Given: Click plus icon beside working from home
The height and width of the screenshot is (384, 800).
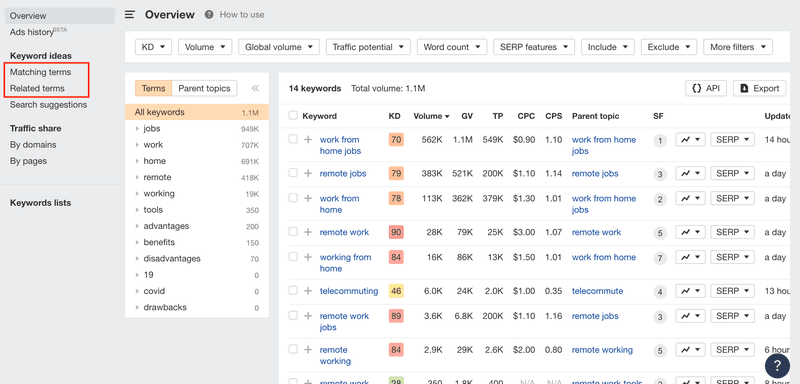Looking at the screenshot, I should tap(308, 257).
